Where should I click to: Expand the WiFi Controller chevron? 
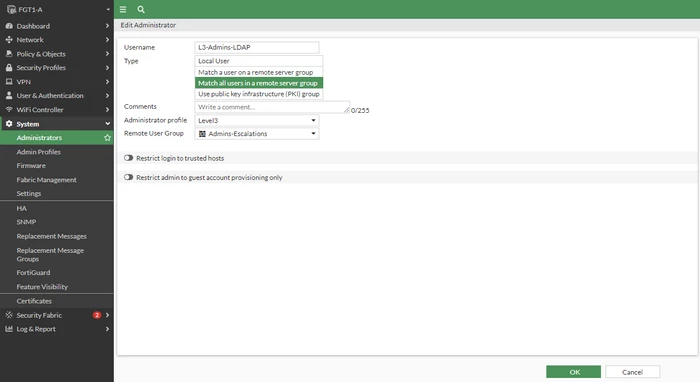[x=107, y=109]
